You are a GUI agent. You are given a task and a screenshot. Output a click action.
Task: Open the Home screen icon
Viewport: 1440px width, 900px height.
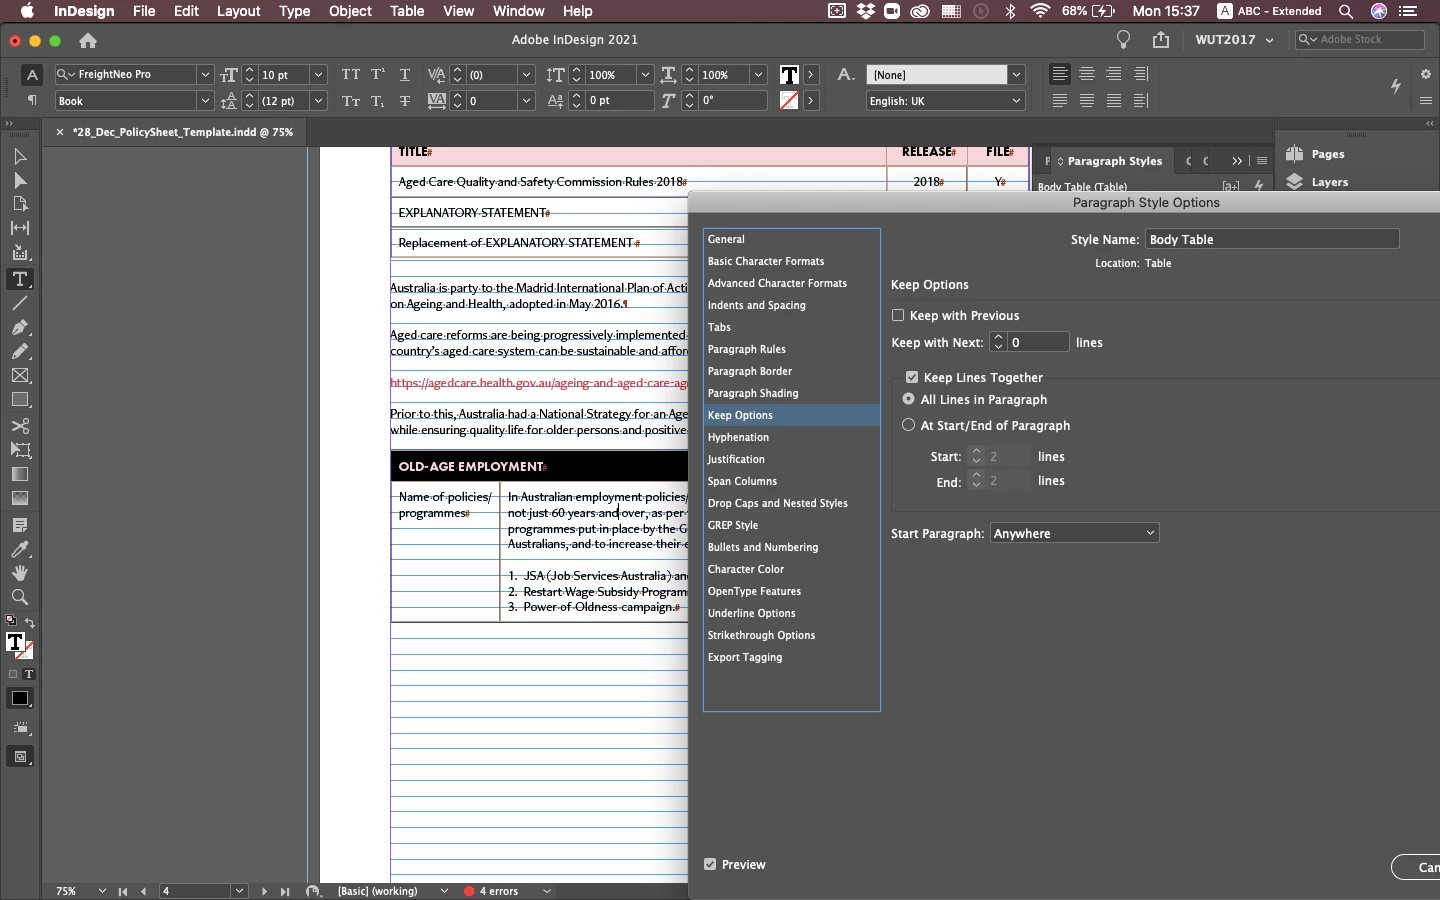tap(88, 40)
